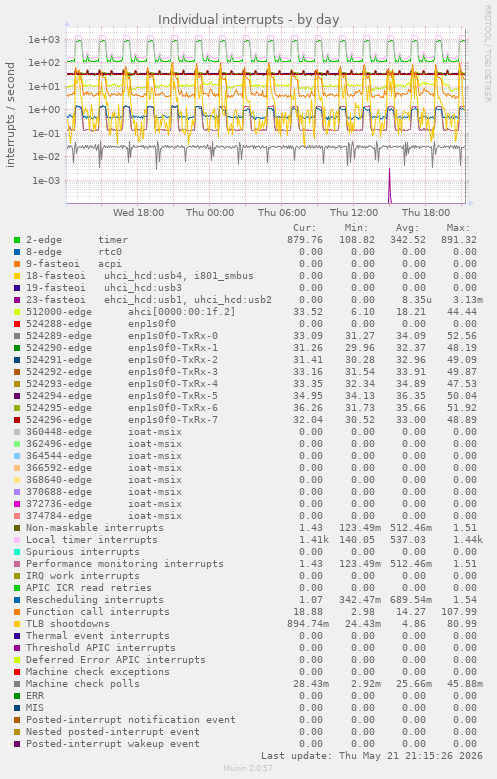497x779 pixels.
Task: Click the Cur column header
Action: tap(305, 228)
